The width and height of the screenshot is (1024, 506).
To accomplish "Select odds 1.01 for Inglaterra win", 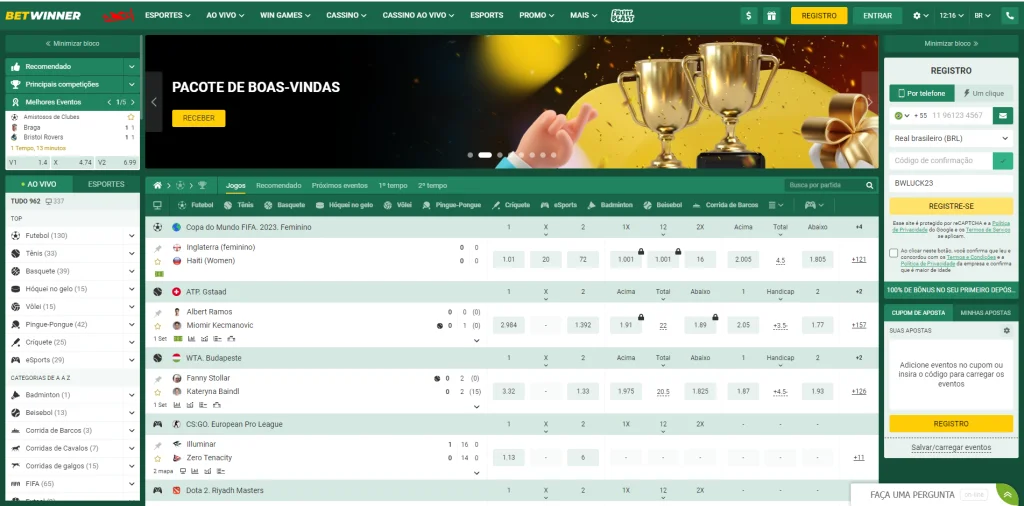I will pos(509,260).
